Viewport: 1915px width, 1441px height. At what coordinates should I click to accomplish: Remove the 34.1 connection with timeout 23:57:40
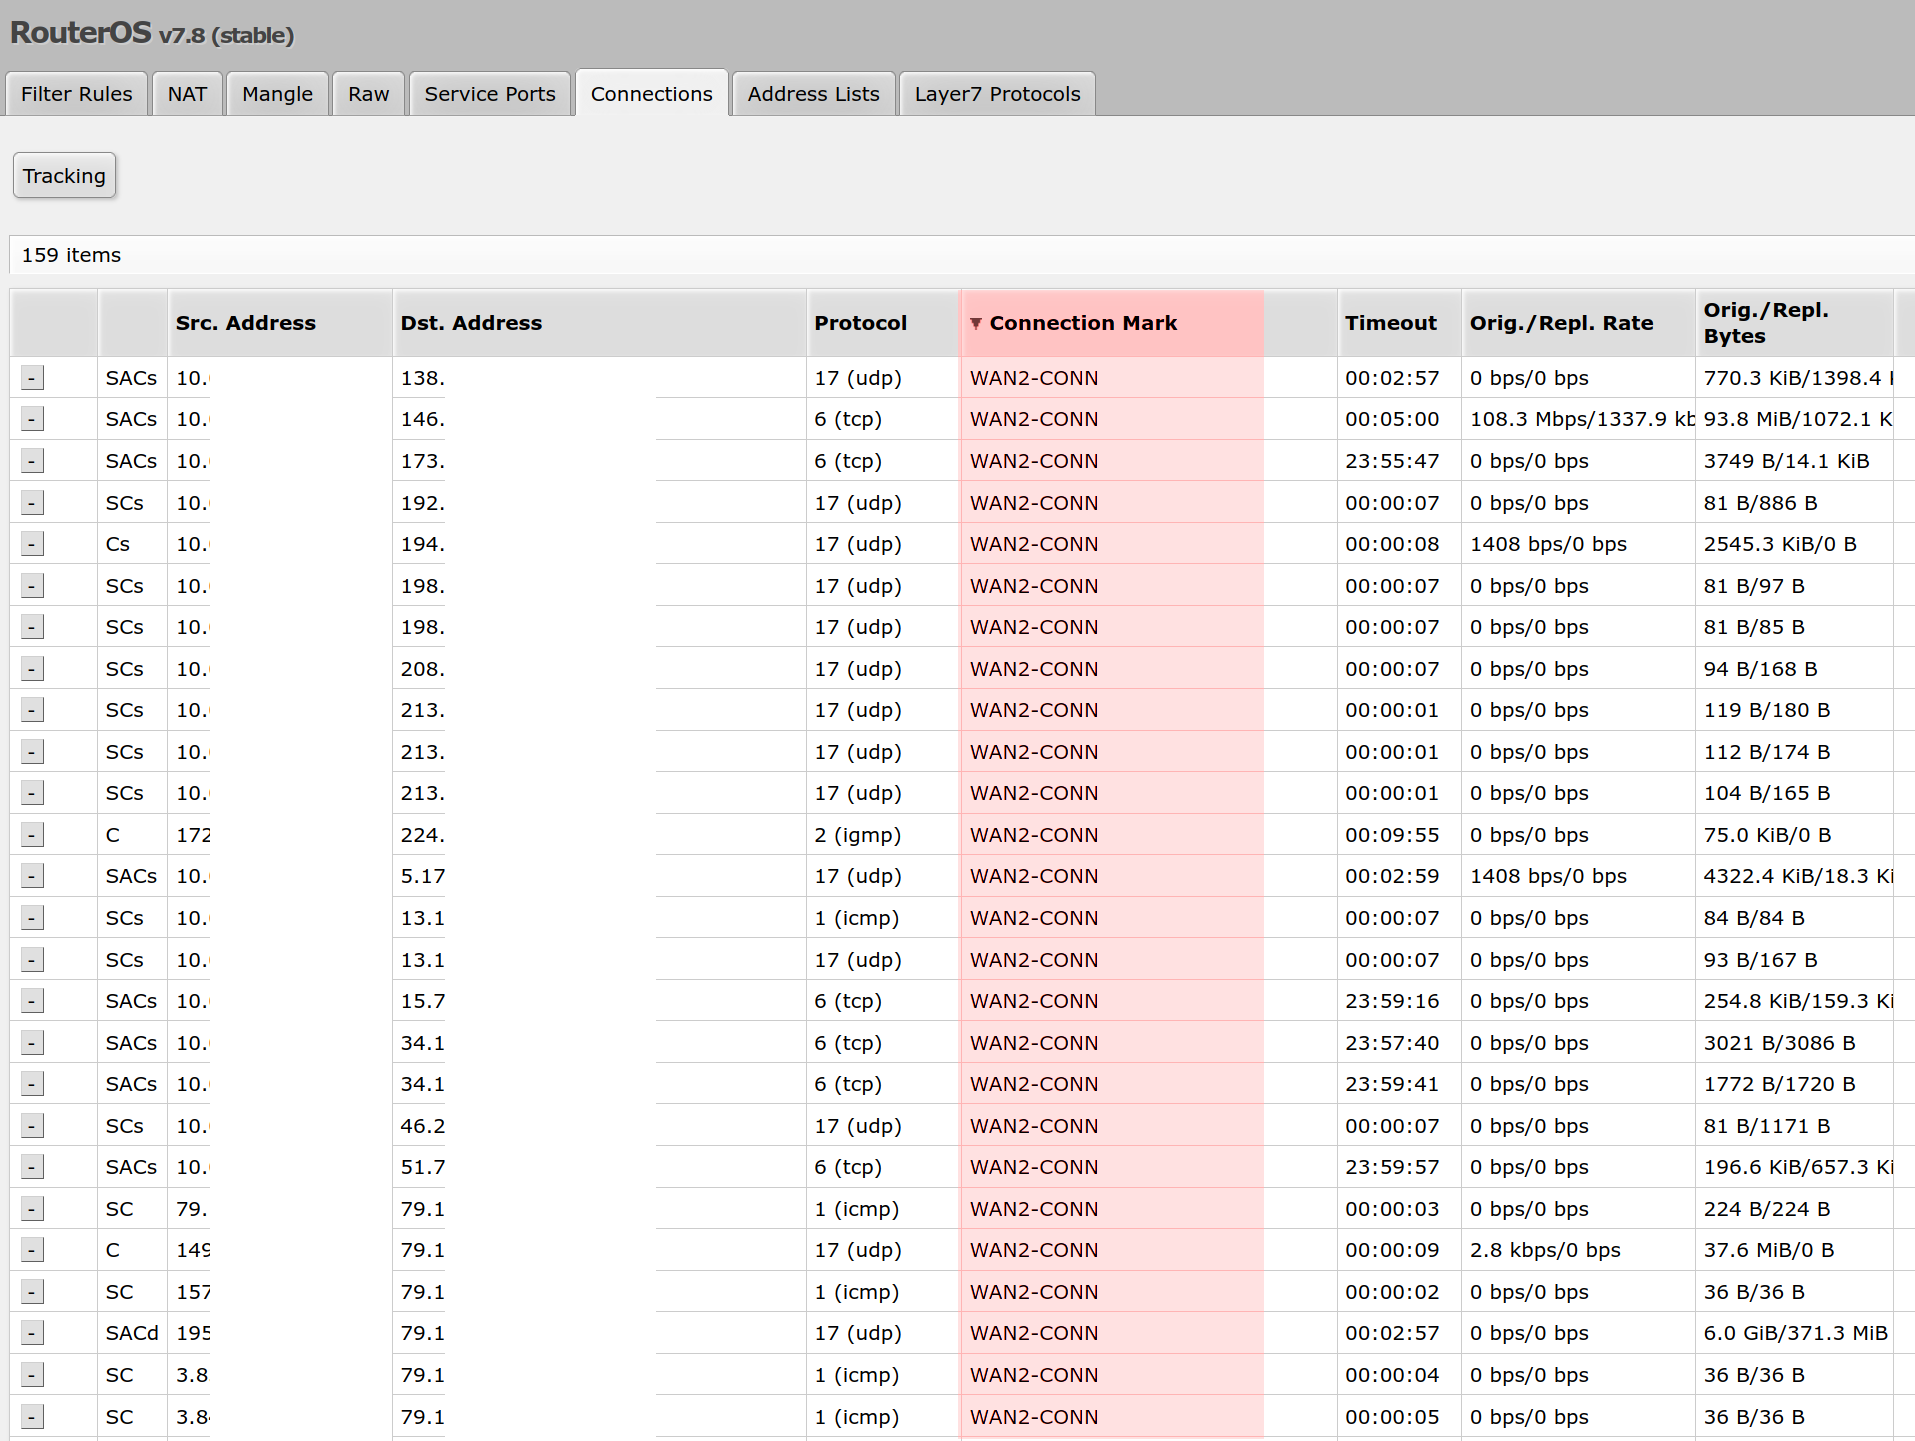coord(32,1043)
